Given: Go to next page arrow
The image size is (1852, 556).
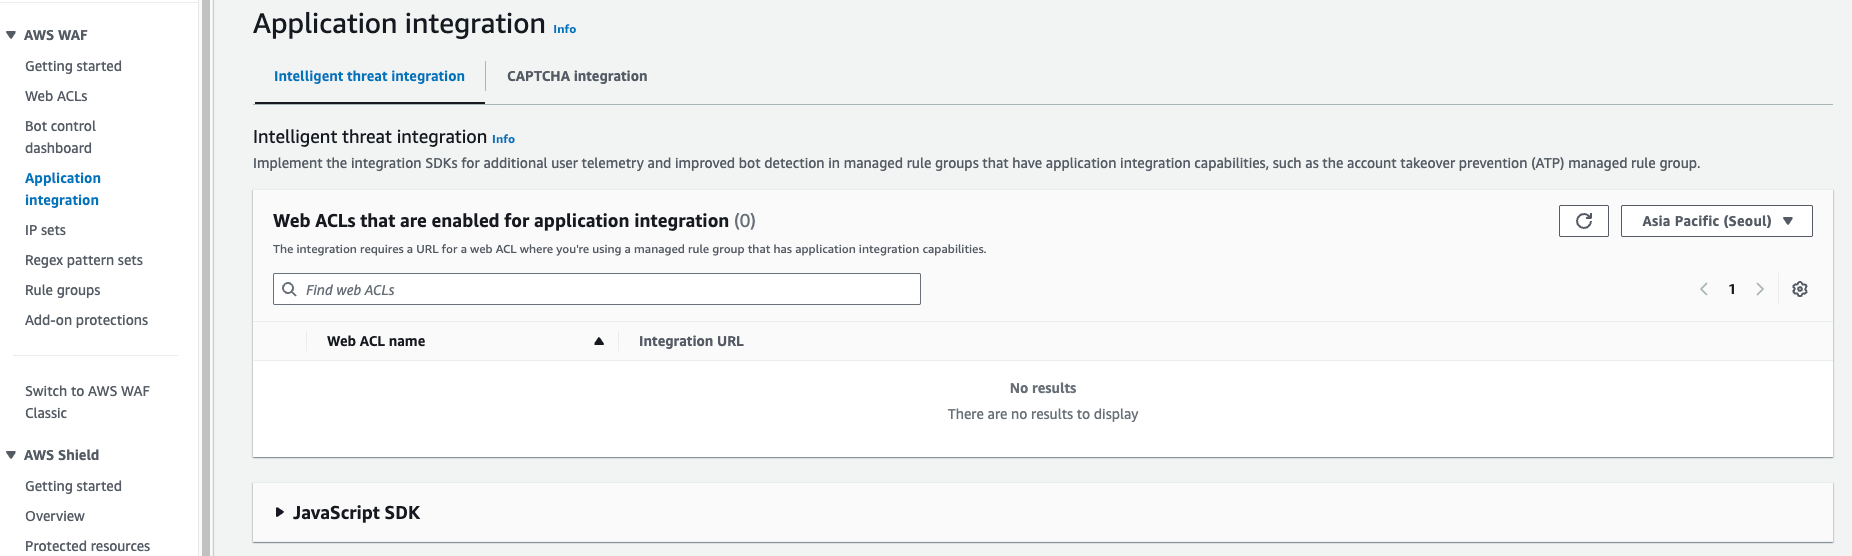Looking at the screenshot, I should coord(1760,289).
